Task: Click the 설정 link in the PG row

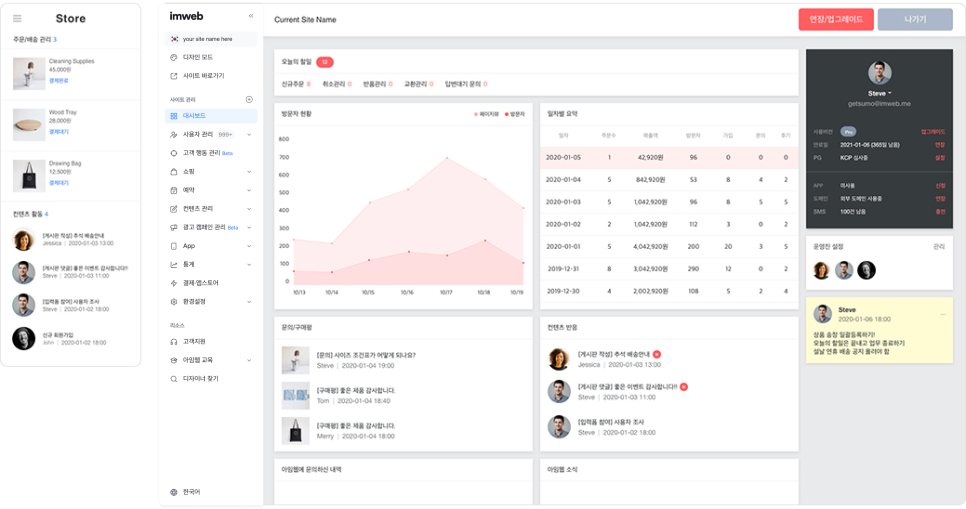Action: click(x=940, y=158)
